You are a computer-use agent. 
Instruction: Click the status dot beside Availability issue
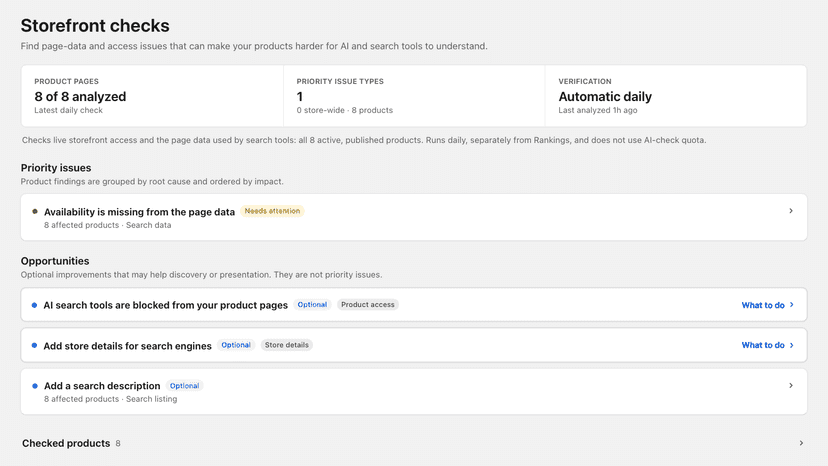(35, 211)
